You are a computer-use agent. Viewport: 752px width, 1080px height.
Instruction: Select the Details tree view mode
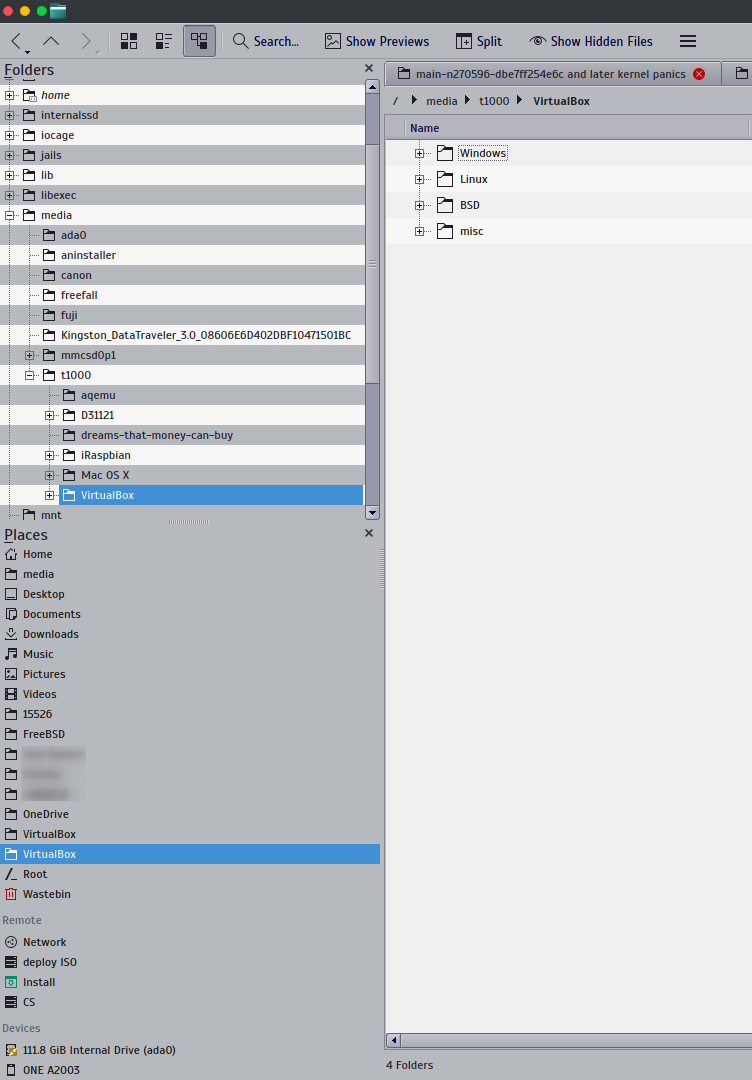[199, 41]
